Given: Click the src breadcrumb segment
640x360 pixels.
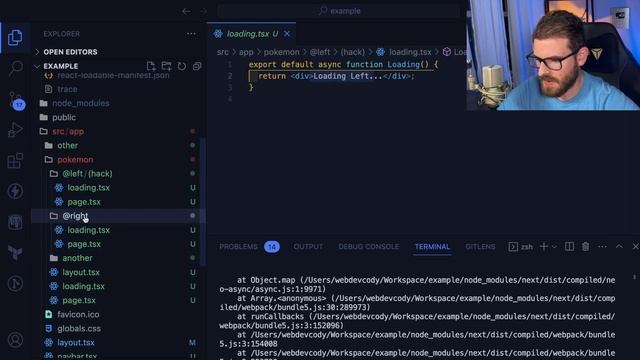Looking at the screenshot, I should click(x=223, y=52).
